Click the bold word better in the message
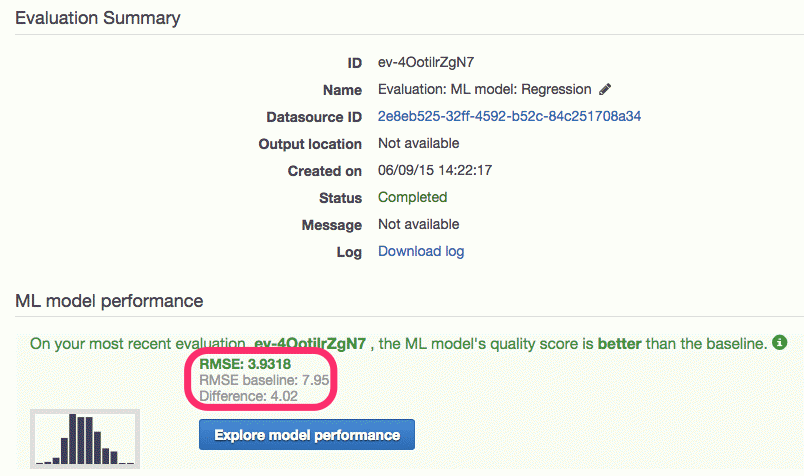 (x=619, y=344)
